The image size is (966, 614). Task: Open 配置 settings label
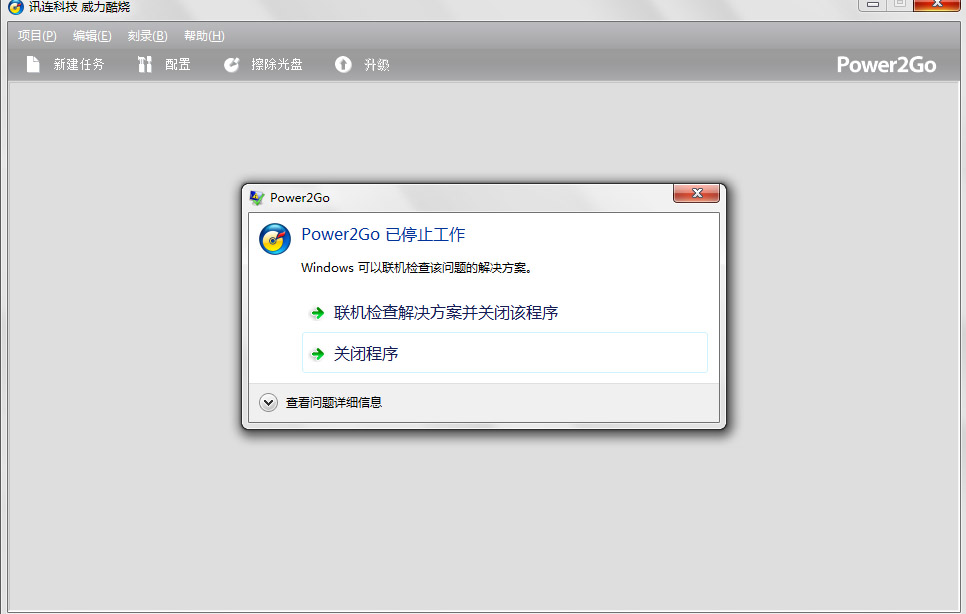tap(178, 64)
